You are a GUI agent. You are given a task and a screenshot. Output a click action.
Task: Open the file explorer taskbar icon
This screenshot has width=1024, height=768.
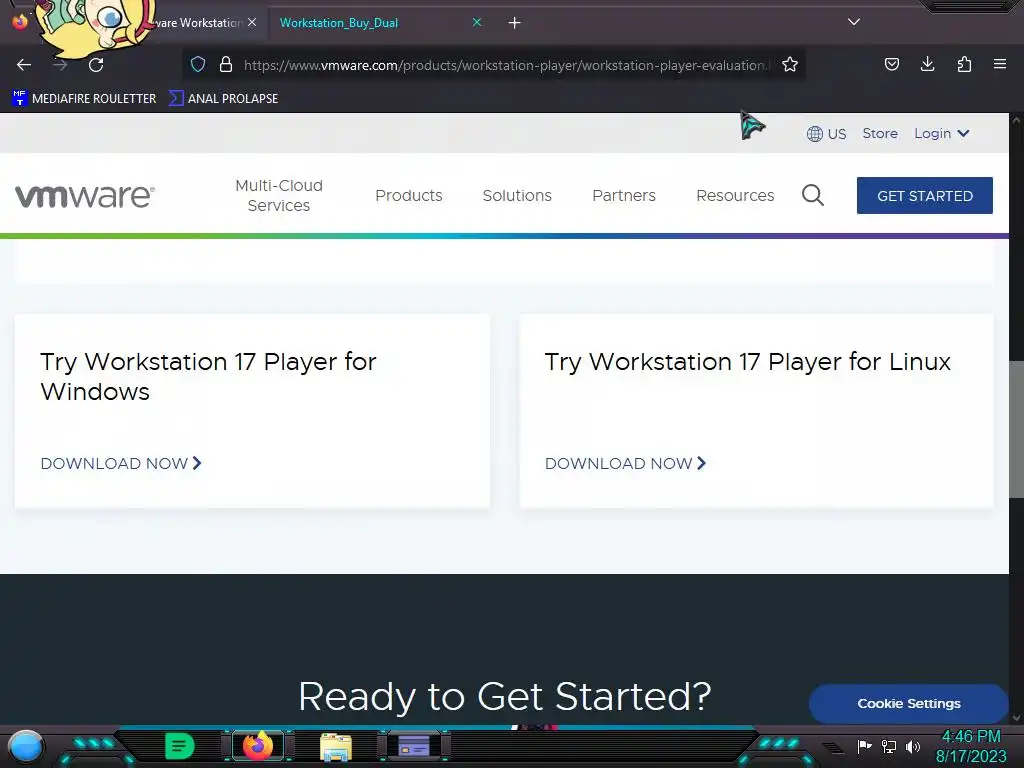coord(336,746)
